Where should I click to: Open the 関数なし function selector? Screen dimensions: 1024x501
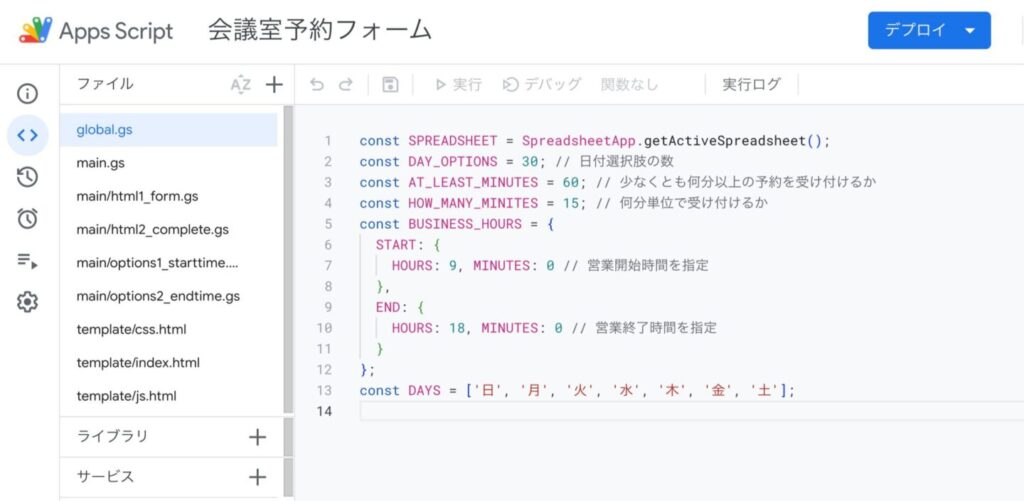(630, 84)
